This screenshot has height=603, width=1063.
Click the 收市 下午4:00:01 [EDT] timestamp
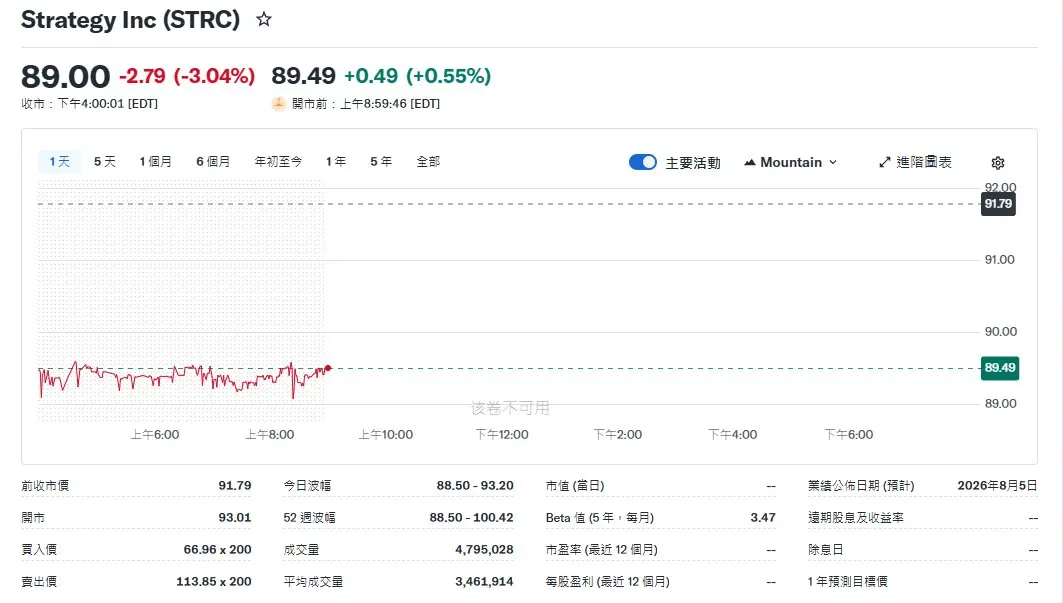click(89, 104)
